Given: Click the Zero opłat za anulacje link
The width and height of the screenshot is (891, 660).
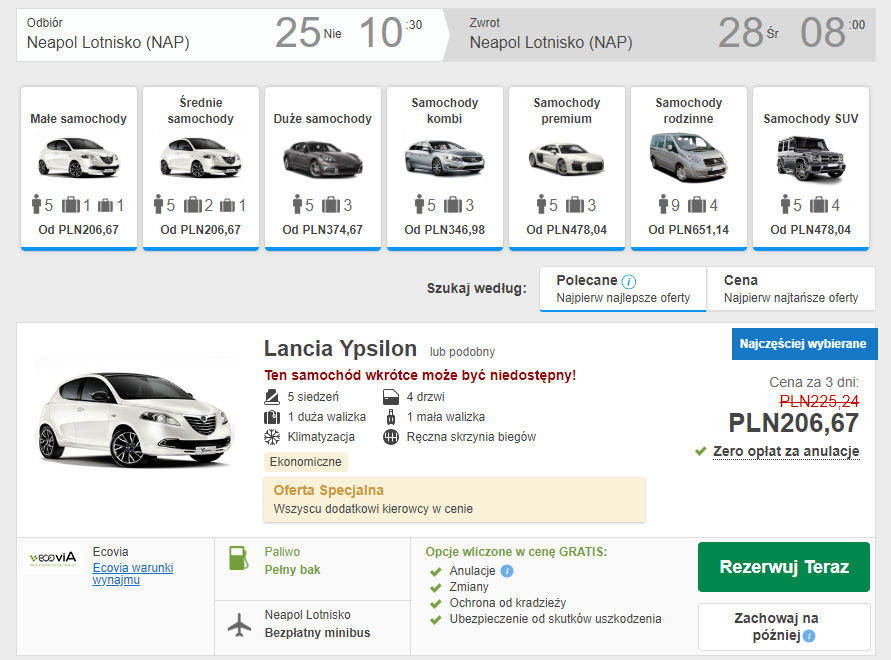Looking at the screenshot, I should (x=786, y=452).
